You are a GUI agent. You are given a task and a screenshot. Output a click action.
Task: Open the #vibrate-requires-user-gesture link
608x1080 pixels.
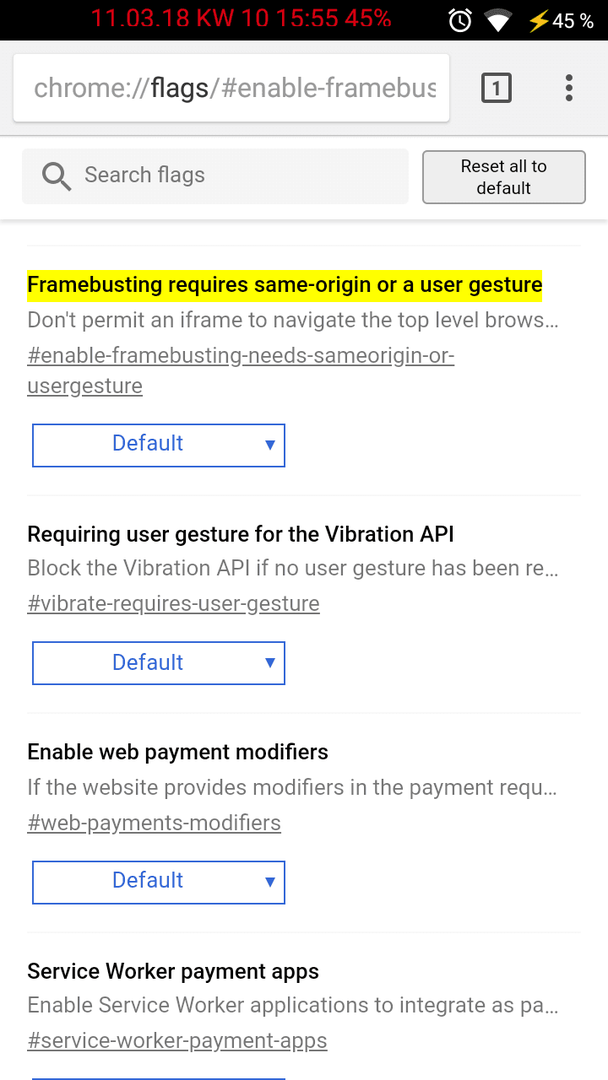[x=174, y=604]
